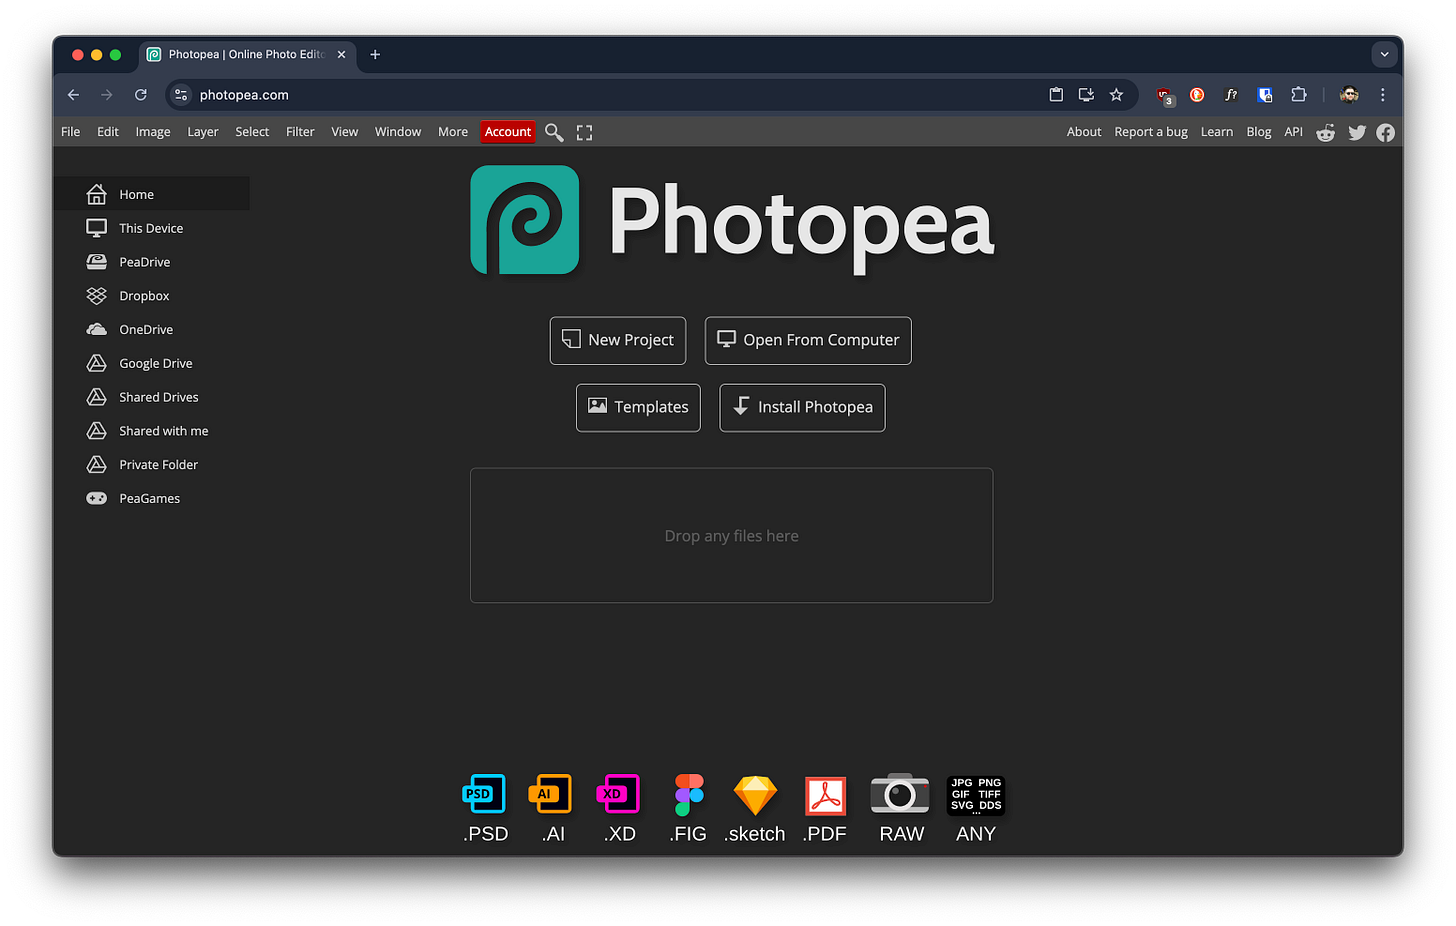The height and width of the screenshot is (926, 1456).
Task: Click the install app icon in address bar
Action: click(x=1086, y=95)
